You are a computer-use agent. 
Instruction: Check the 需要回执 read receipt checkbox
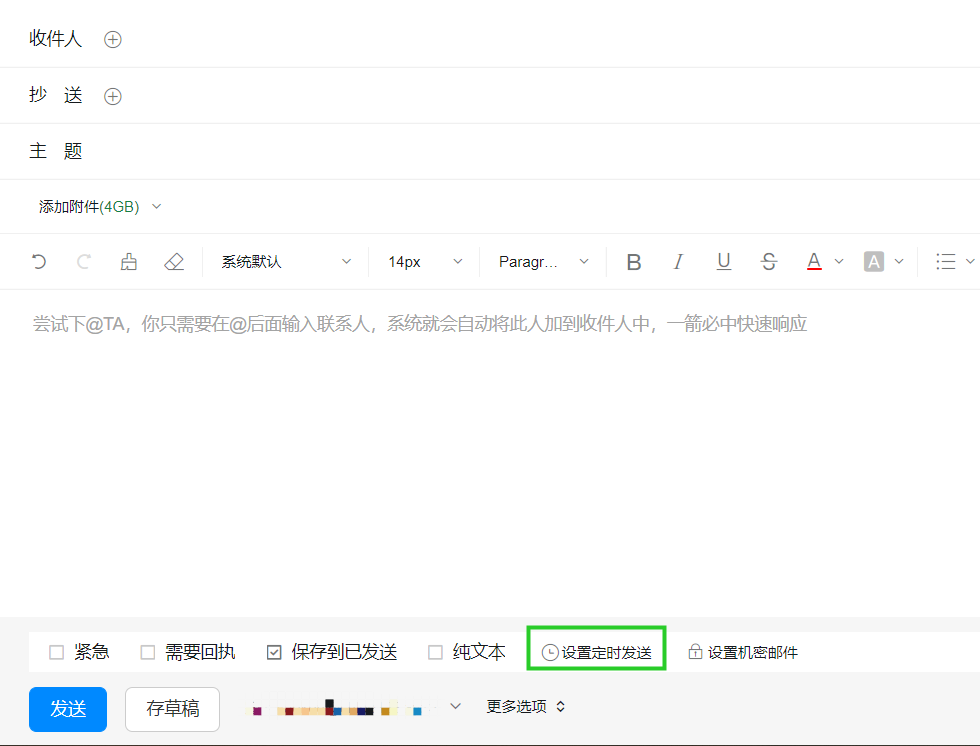pyautogui.click(x=148, y=652)
